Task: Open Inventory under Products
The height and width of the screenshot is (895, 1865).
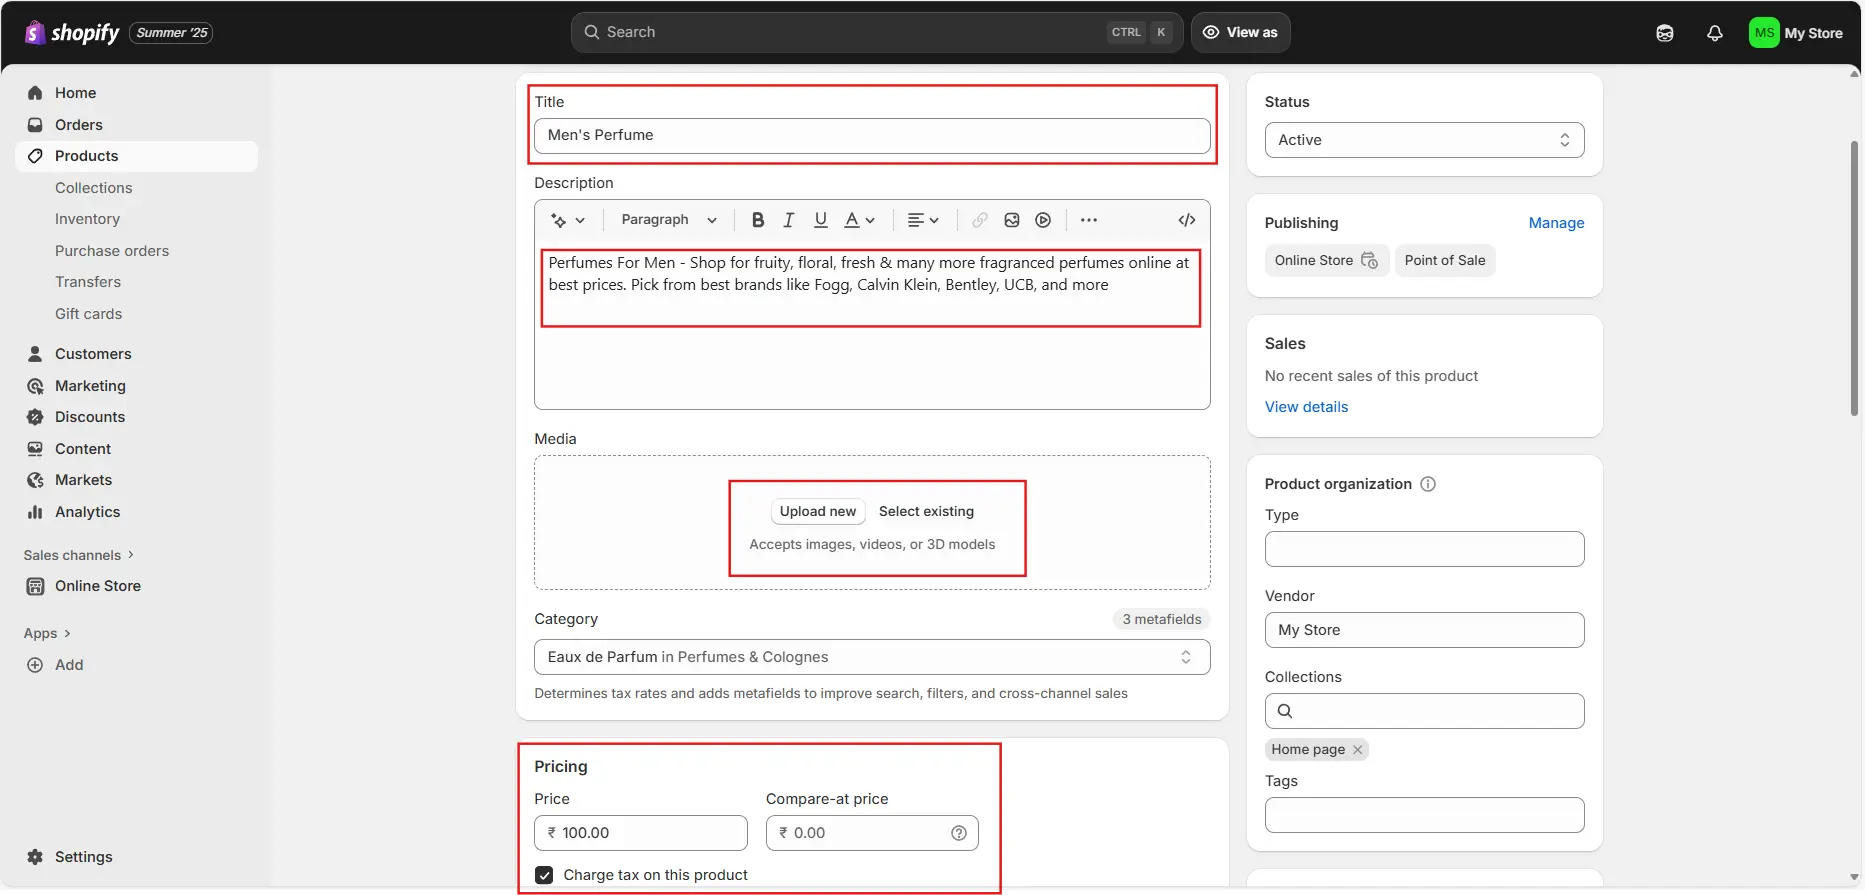Action: tap(87, 219)
